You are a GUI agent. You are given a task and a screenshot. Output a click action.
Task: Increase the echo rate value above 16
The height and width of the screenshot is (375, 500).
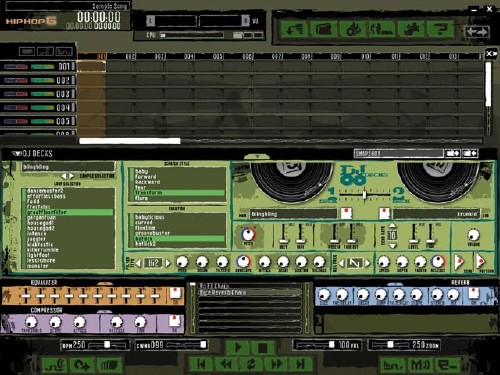[392, 226]
